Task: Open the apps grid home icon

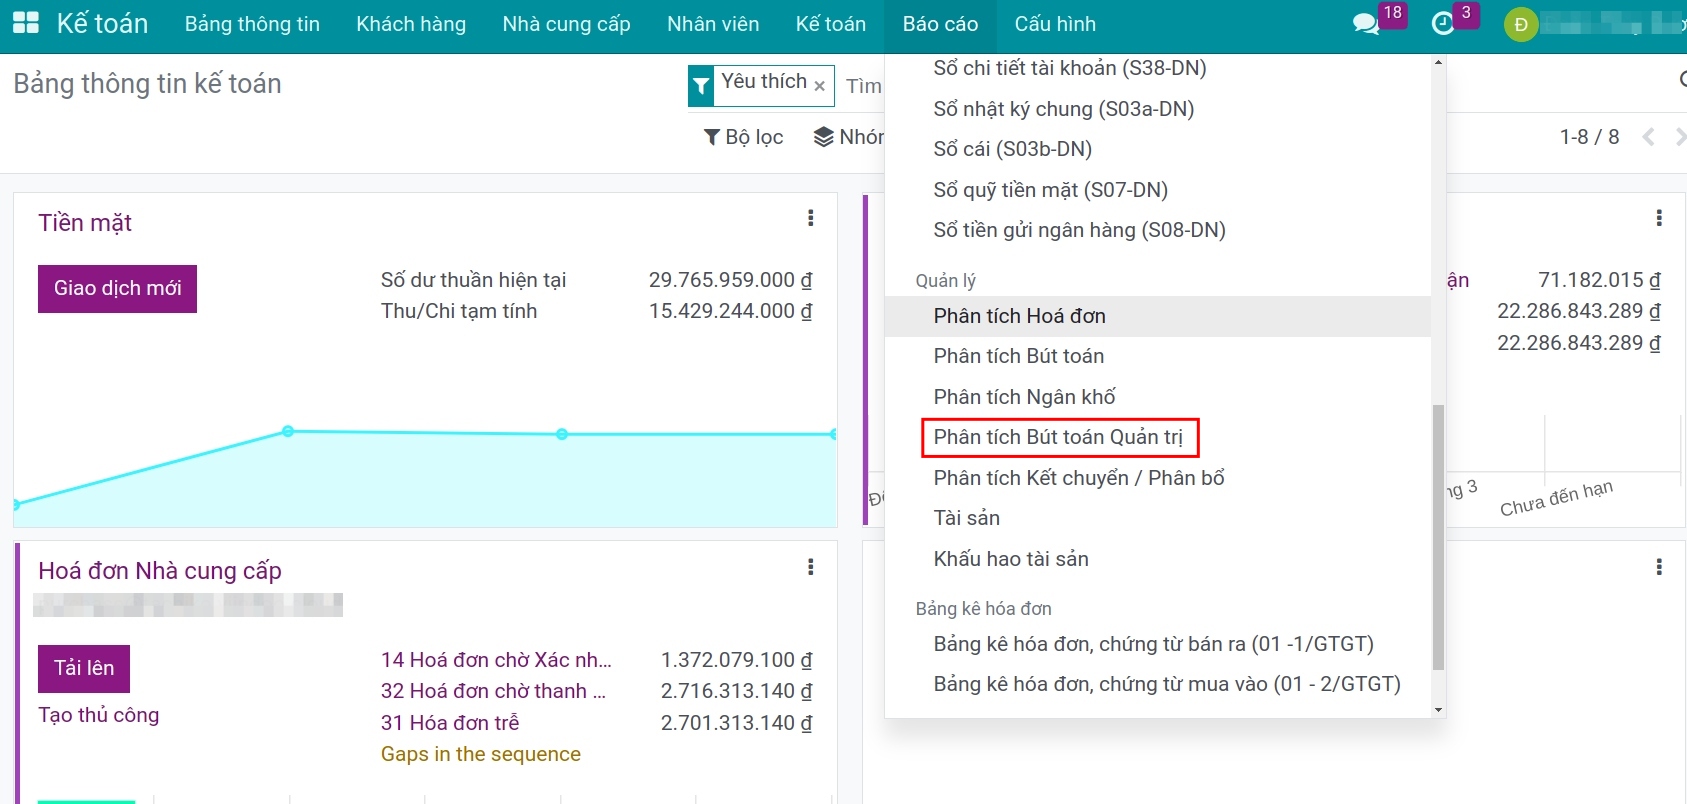Action: click(25, 24)
